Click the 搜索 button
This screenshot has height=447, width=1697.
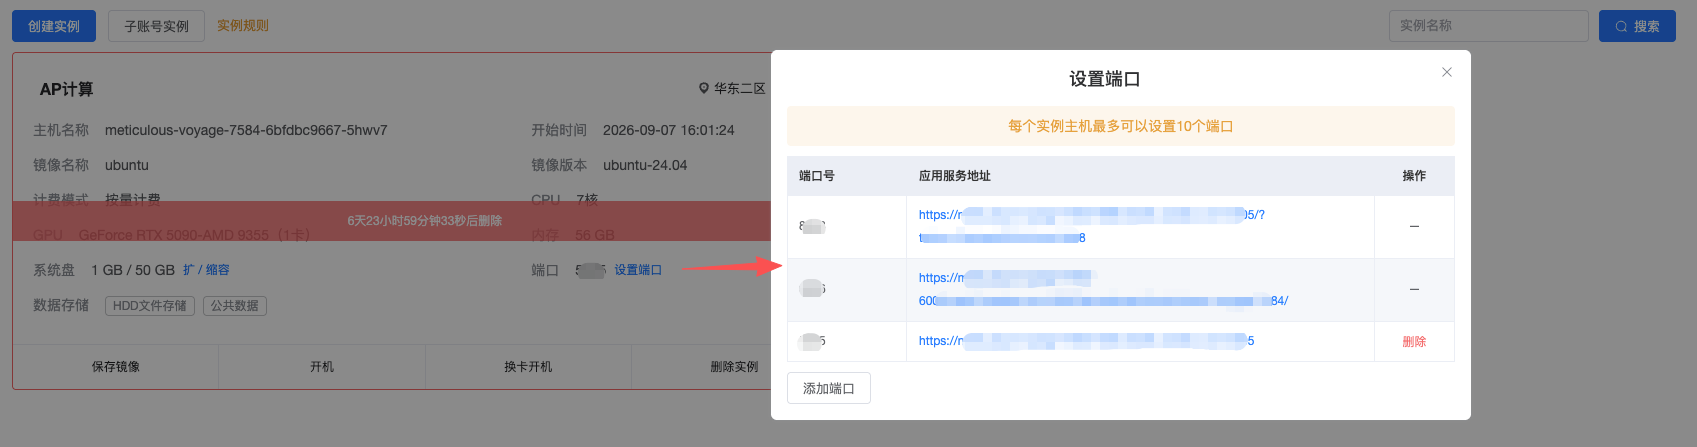[1637, 26]
